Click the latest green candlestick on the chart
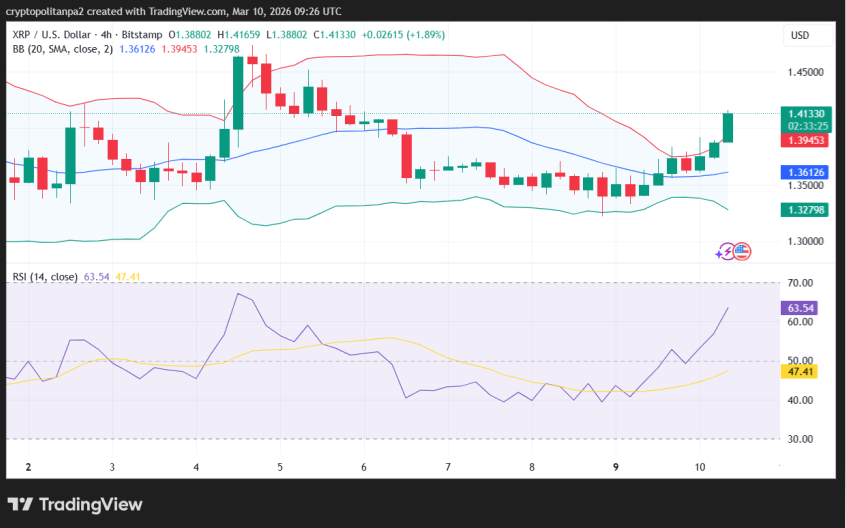This screenshot has width=846, height=528. (x=728, y=127)
